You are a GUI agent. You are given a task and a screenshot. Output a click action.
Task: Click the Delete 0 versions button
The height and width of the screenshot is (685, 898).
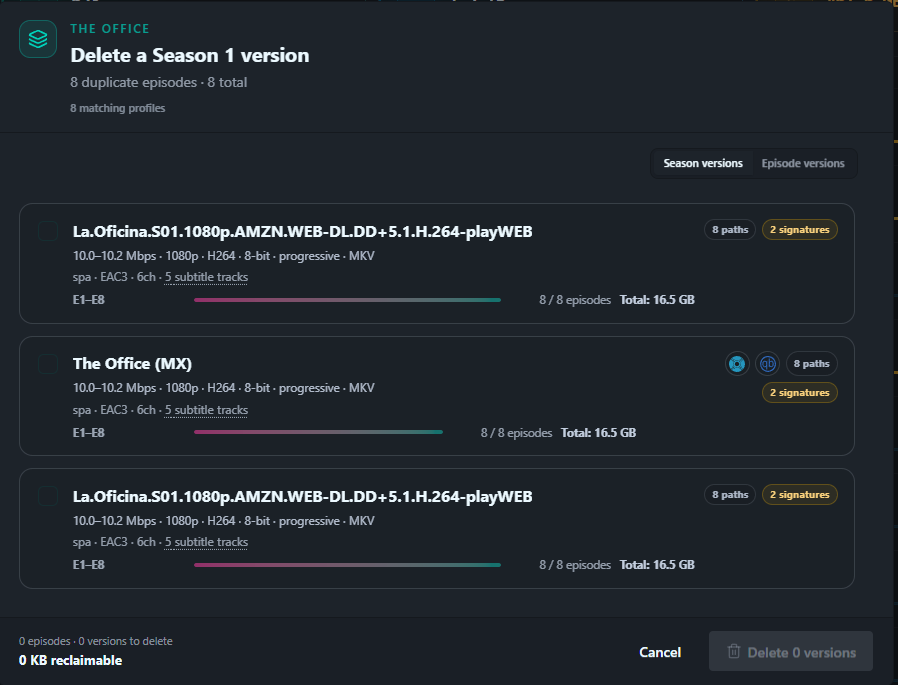point(791,652)
